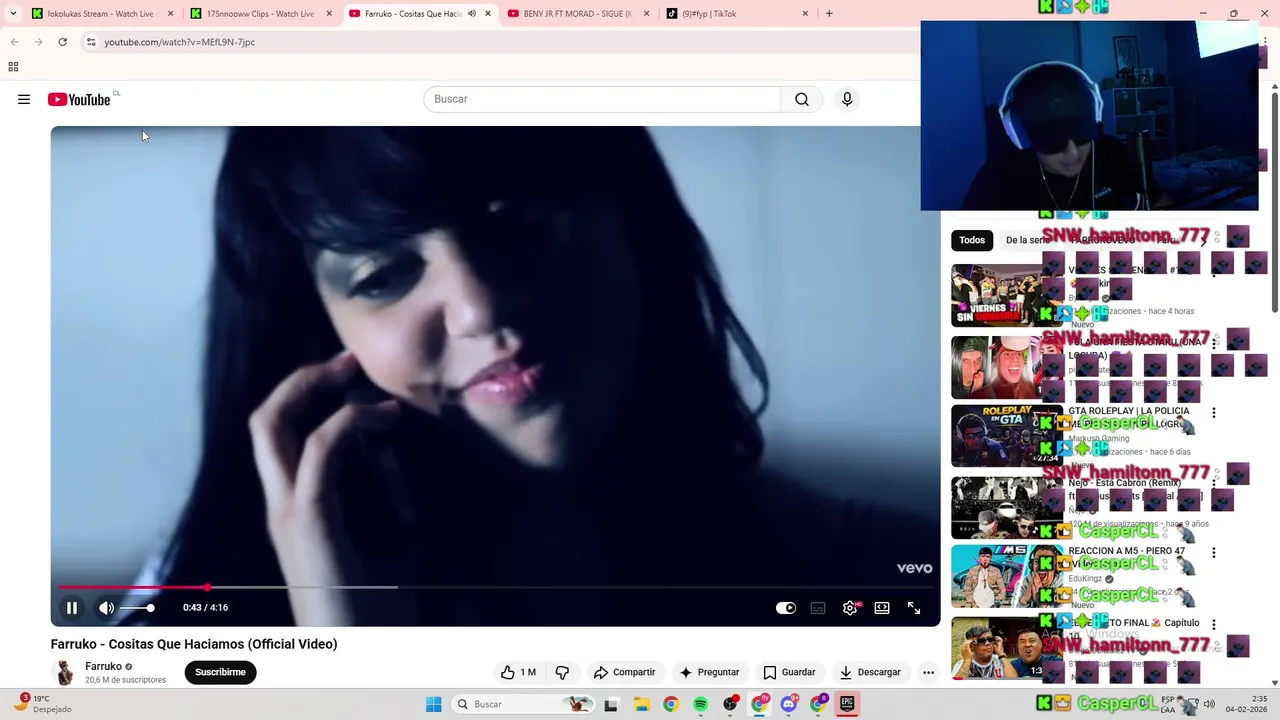This screenshot has height=720, width=1280.
Task: Add a new browser tab
Action: click(829, 14)
